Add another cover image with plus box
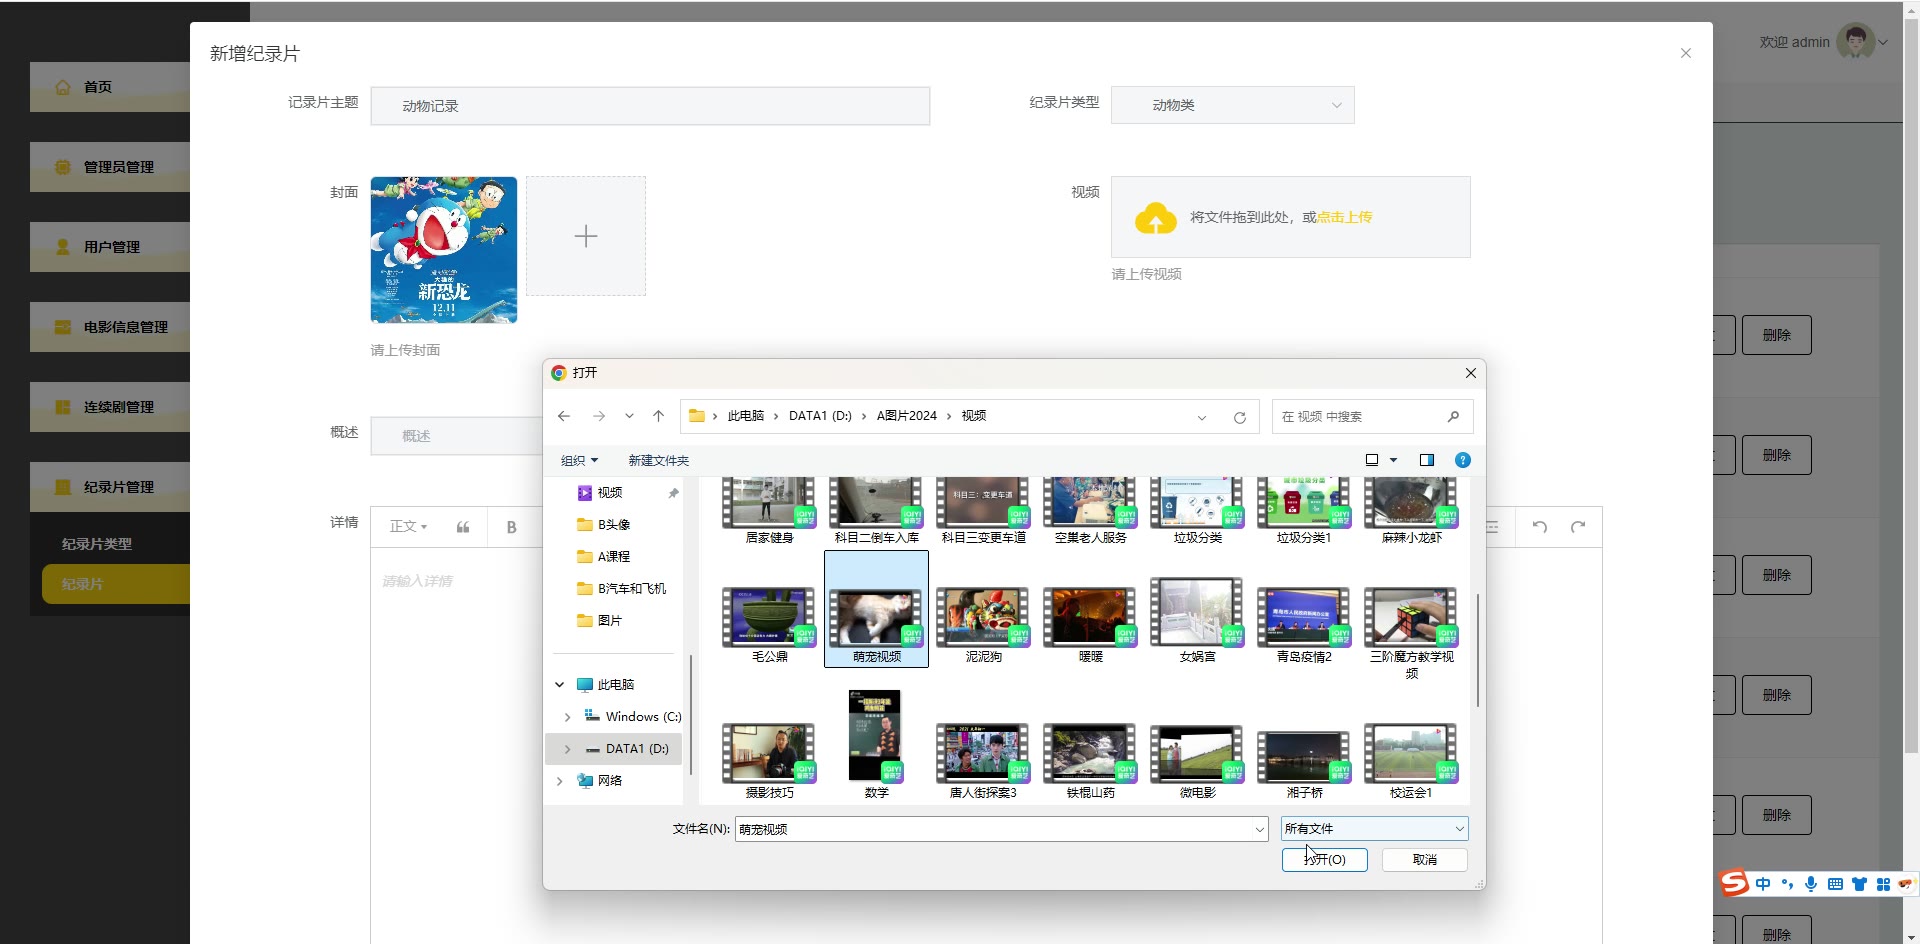Screen dimensions: 1920x944 pos(586,236)
